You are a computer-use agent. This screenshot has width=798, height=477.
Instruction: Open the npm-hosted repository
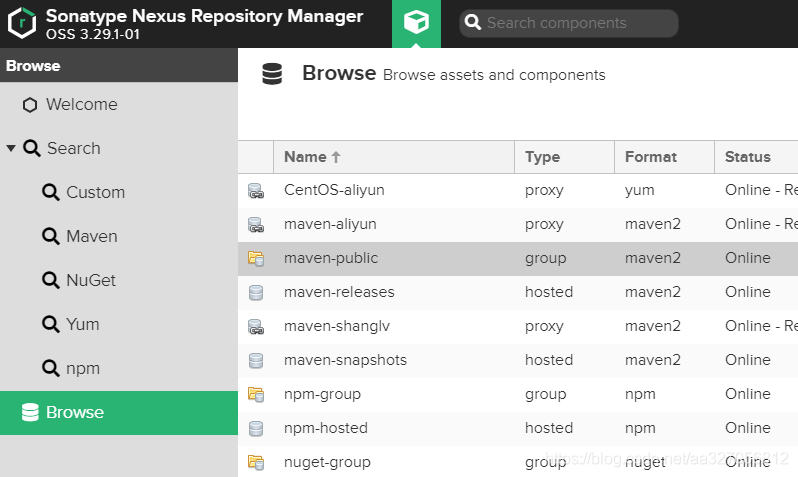coord(326,428)
